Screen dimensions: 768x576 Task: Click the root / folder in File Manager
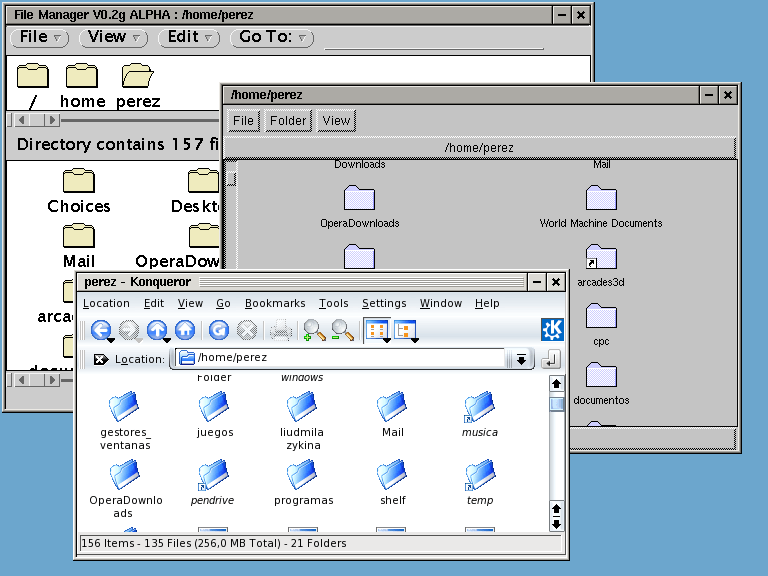33,85
